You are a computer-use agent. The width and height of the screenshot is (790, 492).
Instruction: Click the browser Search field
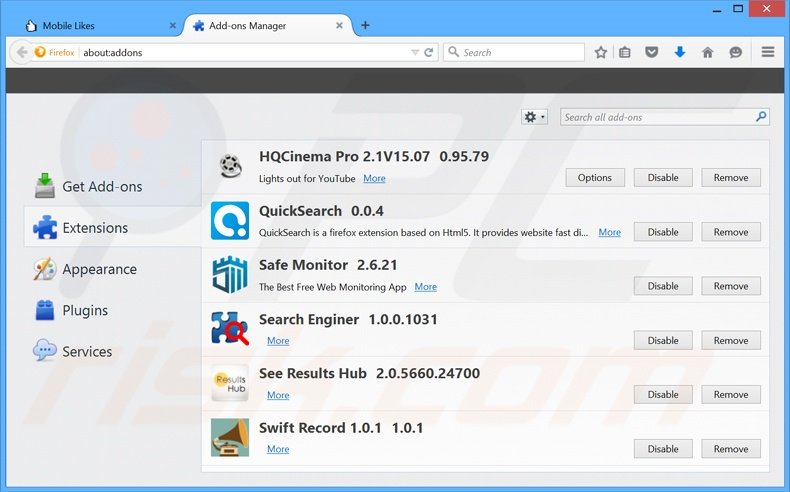[514, 52]
